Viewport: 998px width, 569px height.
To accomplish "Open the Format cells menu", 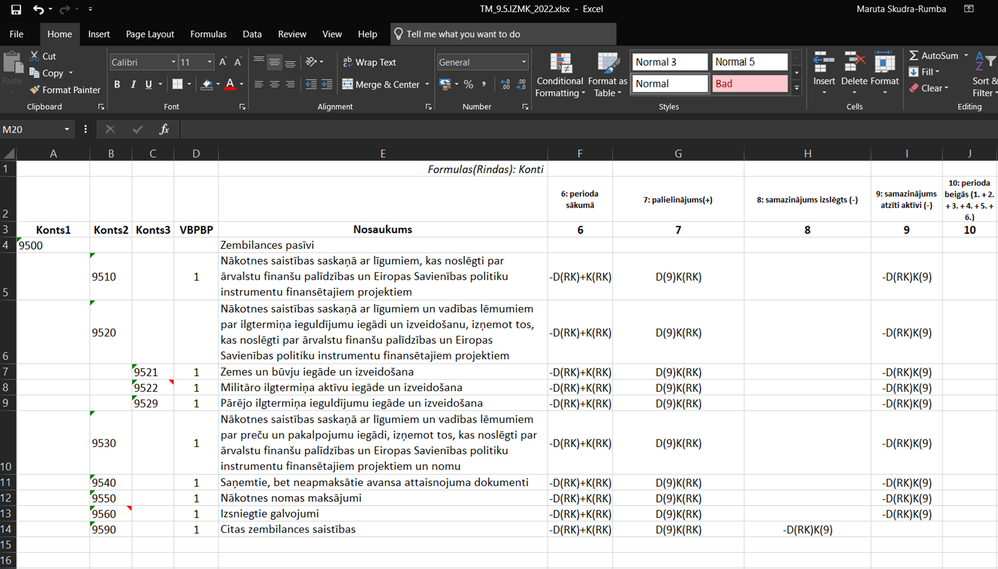I will point(885,73).
